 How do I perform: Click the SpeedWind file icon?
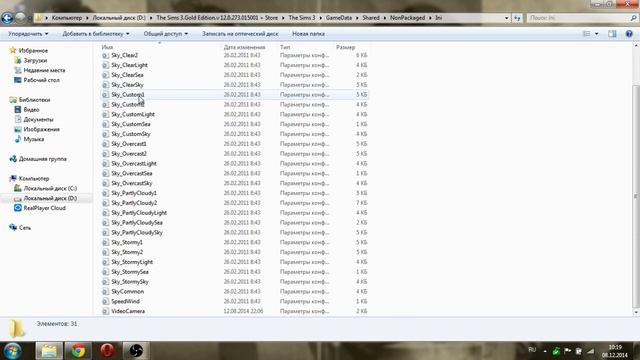(105, 301)
